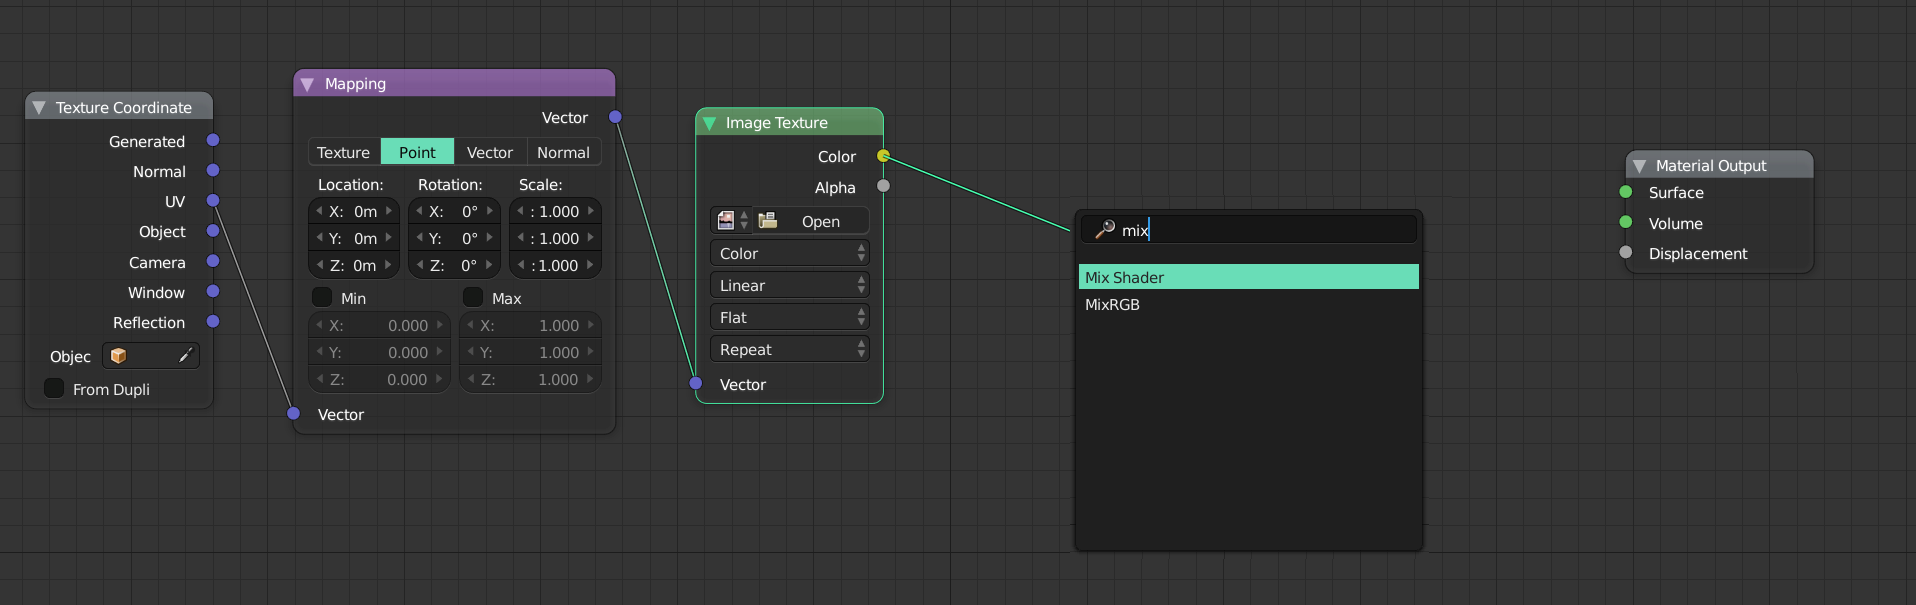Viewport: 1916px width, 605px height.
Task: Collapse the Image Texture node triangle
Action: [x=709, y=123]
